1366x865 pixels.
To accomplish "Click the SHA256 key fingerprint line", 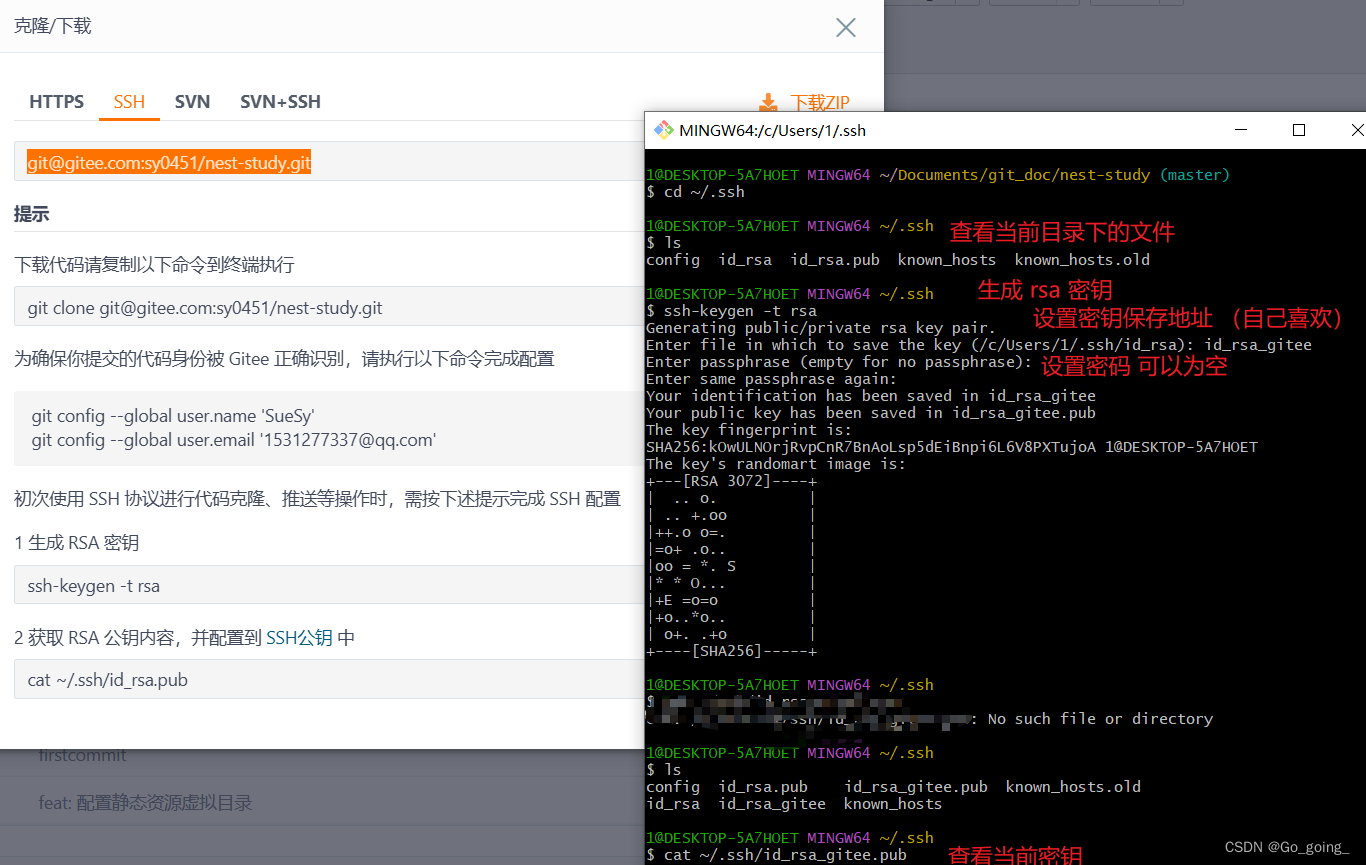I will pos(952,447).
